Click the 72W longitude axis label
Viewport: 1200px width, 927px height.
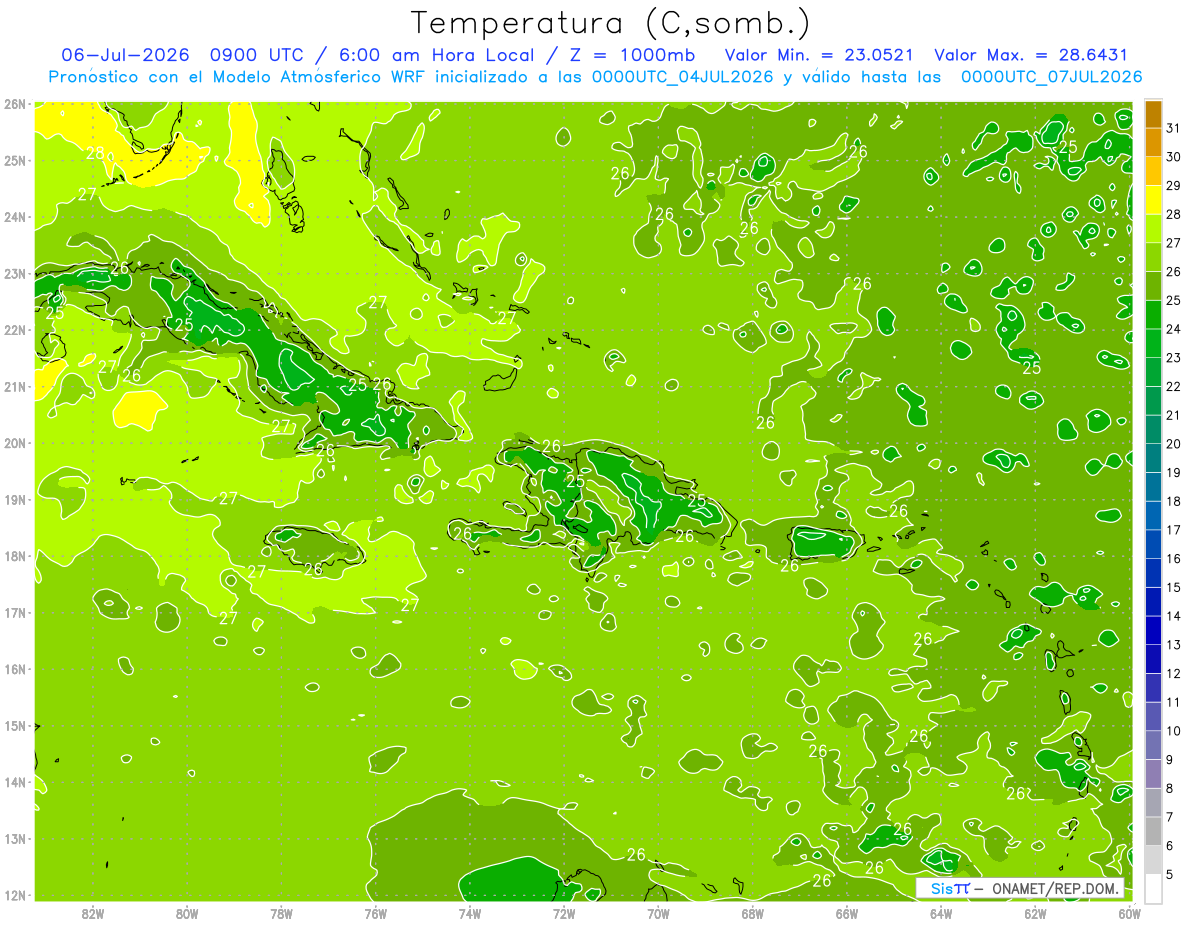point(564,912)
